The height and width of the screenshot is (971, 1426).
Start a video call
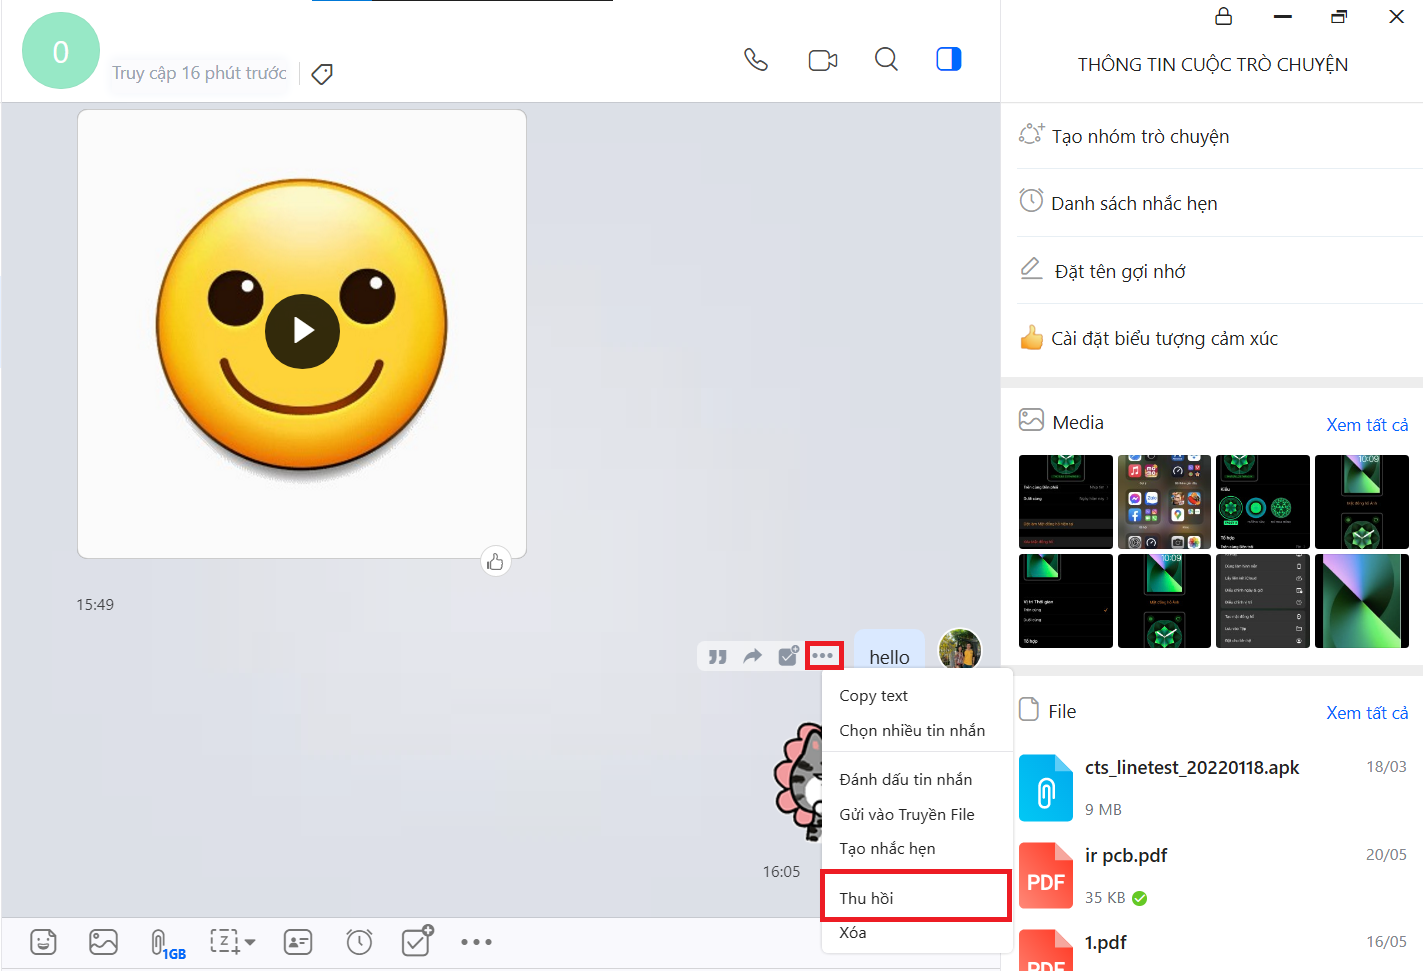click(822, 60)
